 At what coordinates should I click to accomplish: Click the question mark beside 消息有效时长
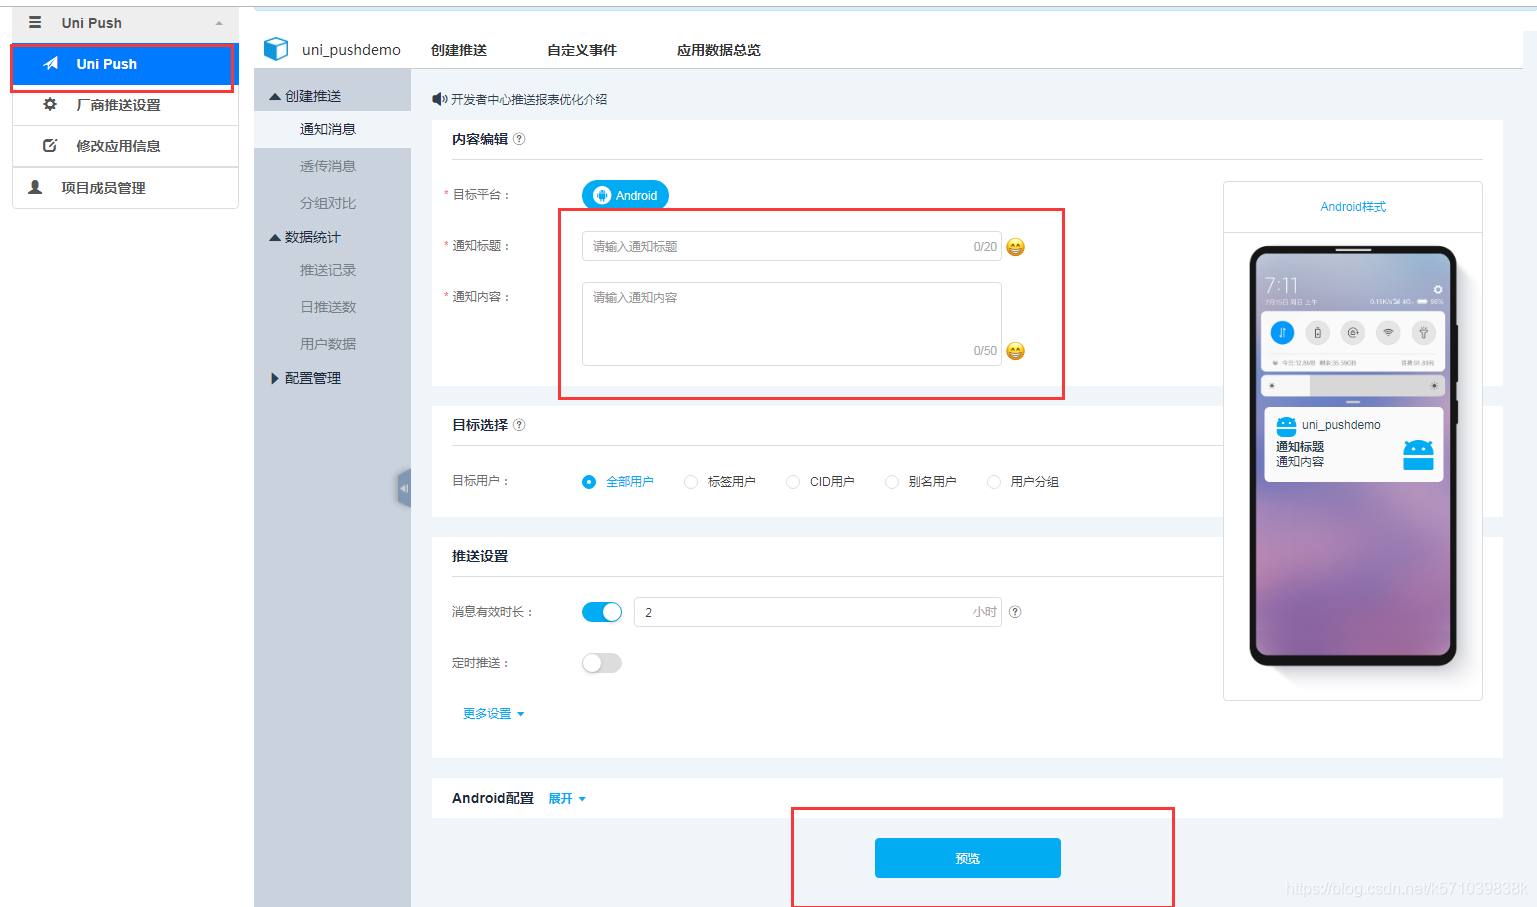(x=1014, y=611)
